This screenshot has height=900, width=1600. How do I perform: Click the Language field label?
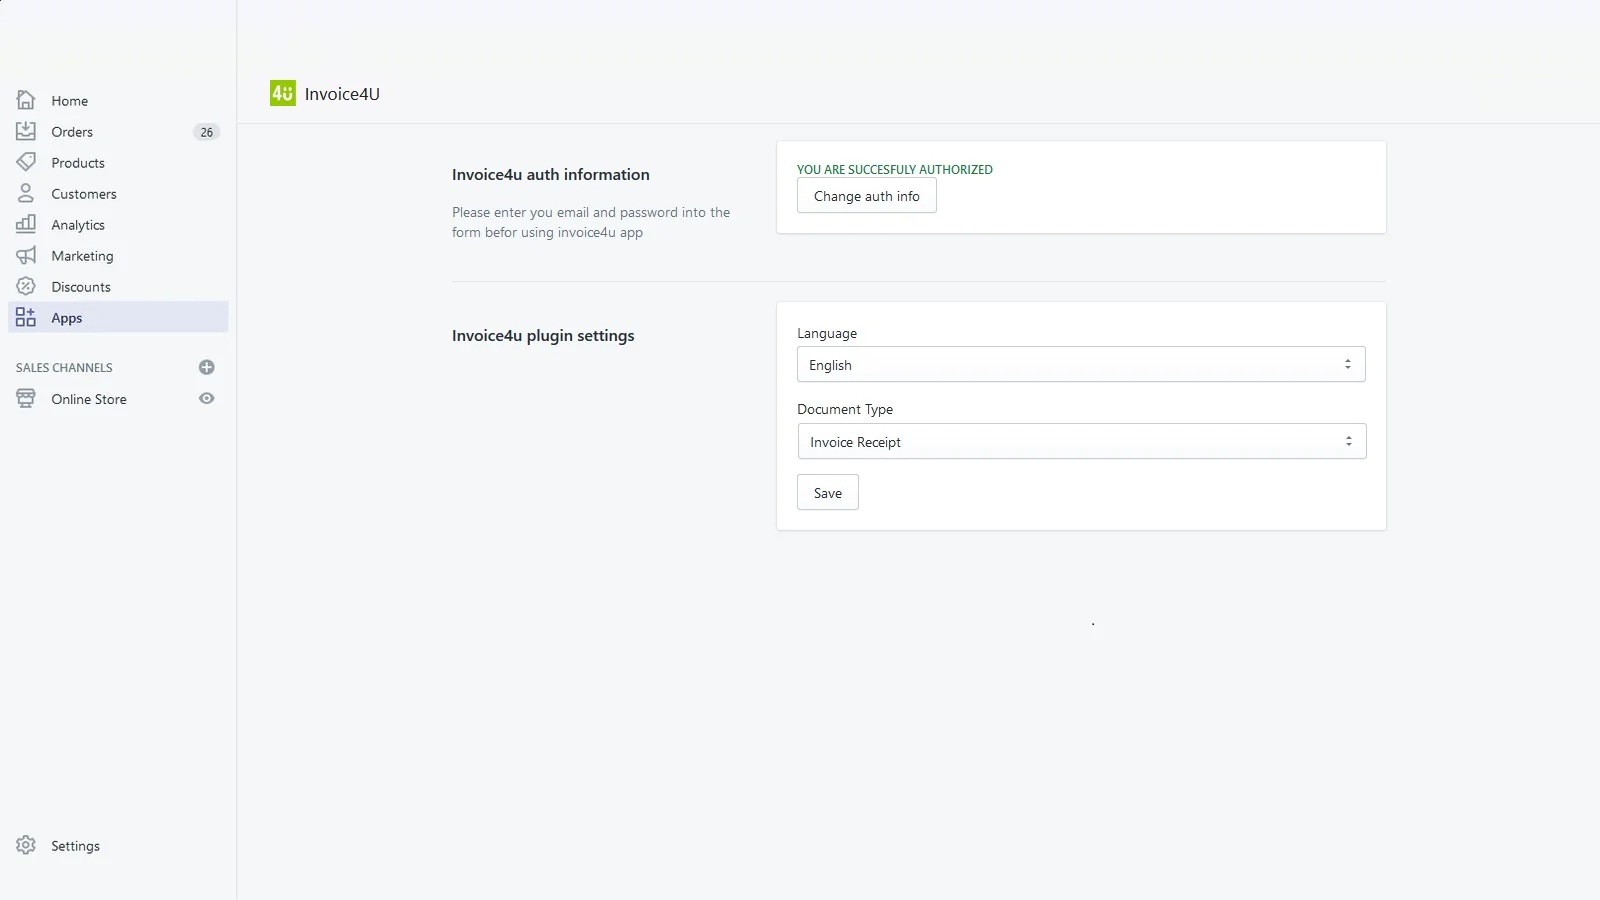pyautogui.click(x=827, y=333)
